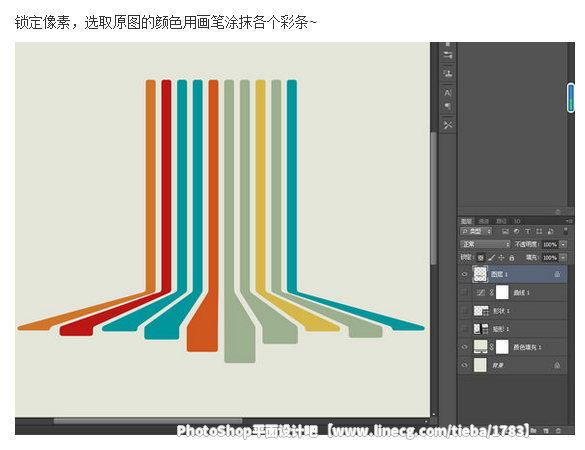This screenshot has height=450, width=585.
Task: Hide the 图层 1 layer eye
Action: (x=464, y=274)
